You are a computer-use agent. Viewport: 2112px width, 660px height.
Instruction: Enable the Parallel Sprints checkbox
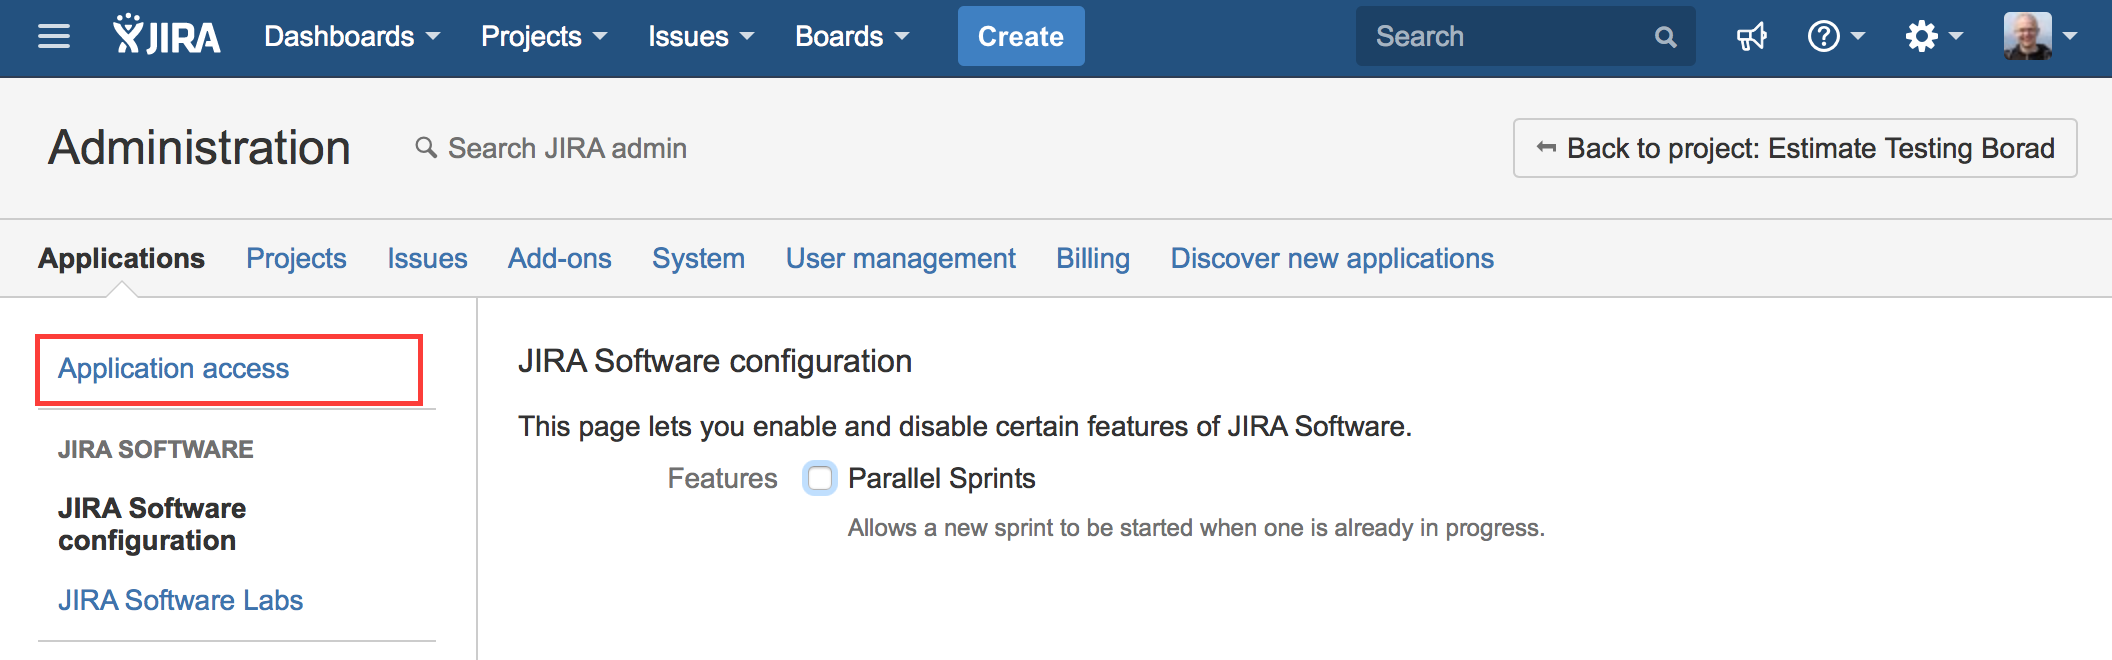(x=820, y=478)
